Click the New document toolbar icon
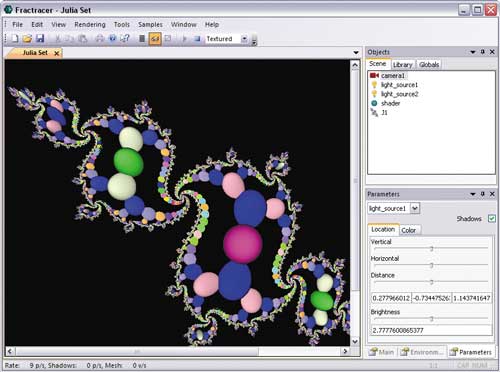The height and width of the screenshot is (372, 500). click(x=15, y=39)
